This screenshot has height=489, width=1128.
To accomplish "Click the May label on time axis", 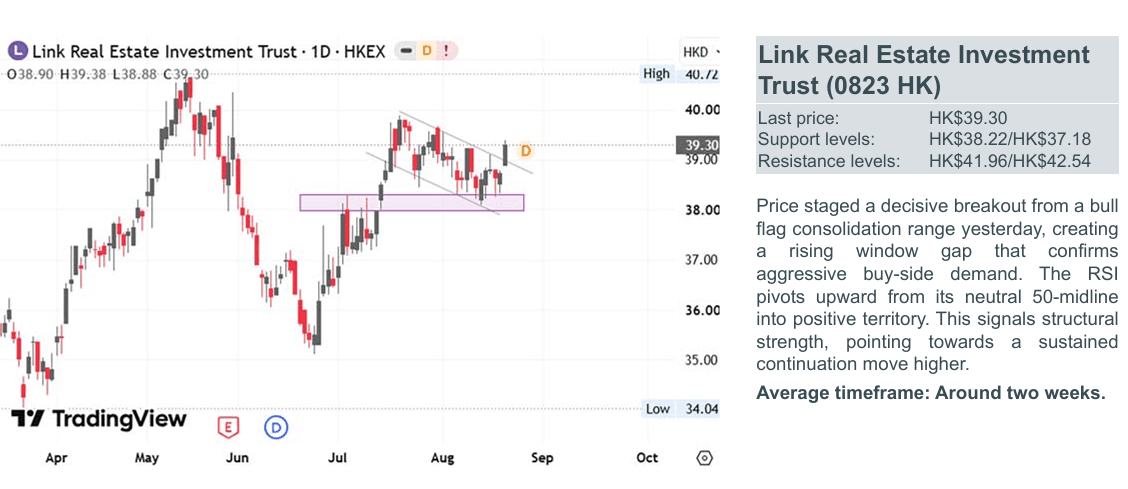I will coord(147,458).
